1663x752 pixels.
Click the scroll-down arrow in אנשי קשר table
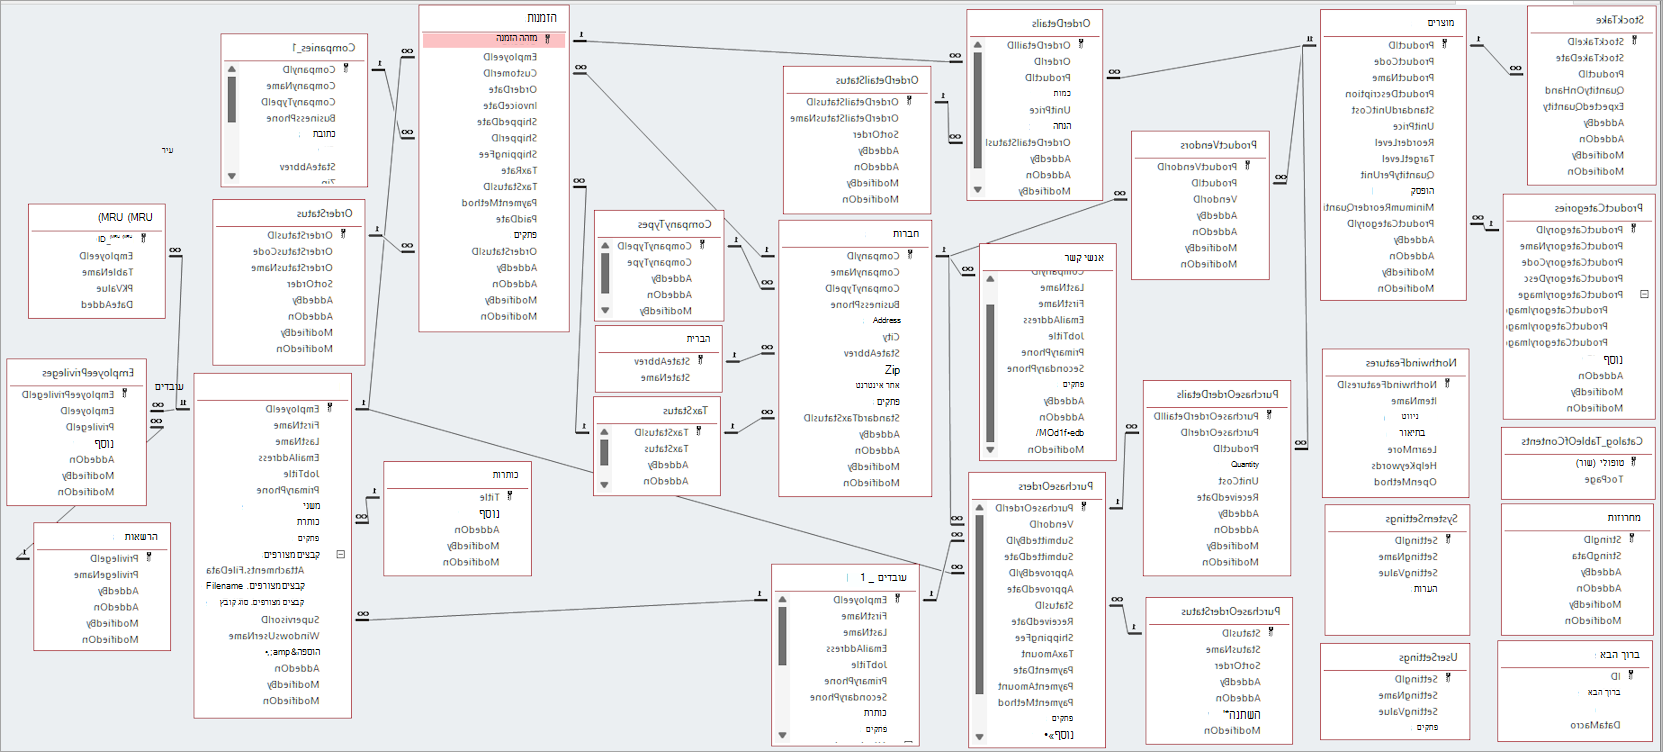coord(990,450)
